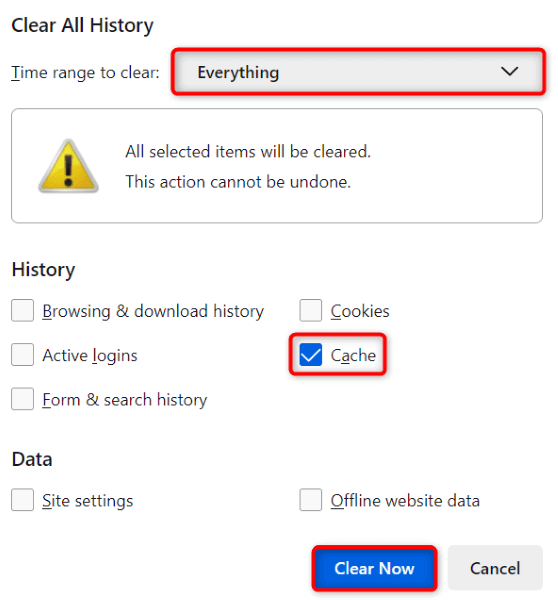Click the Clear Now button
The image size is (558, 600).
[x=374, y=568]
